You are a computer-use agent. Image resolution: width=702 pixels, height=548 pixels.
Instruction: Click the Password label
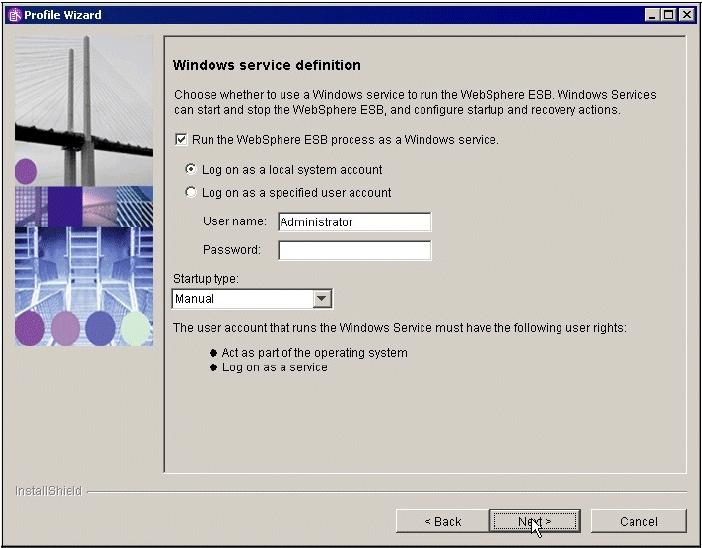(x=231, y=249)
